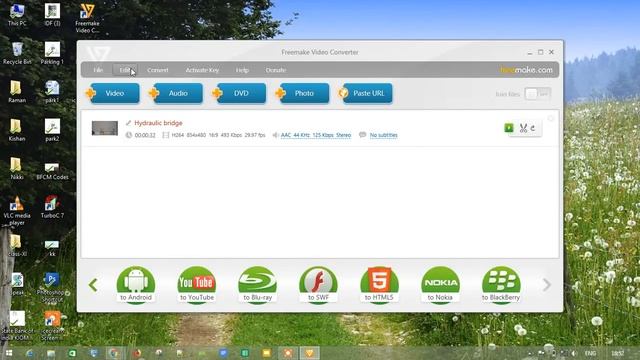Open the Windows Start button
Screen dimensions: 640x360
tap(9, 353)
